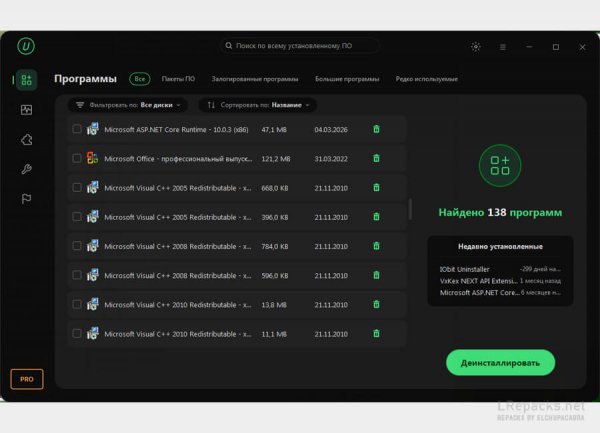Screen dimensions: 600x433
Task: Check Visual C++ 2005 Redistributable 668,0 KB box
Action: (77, 187)
